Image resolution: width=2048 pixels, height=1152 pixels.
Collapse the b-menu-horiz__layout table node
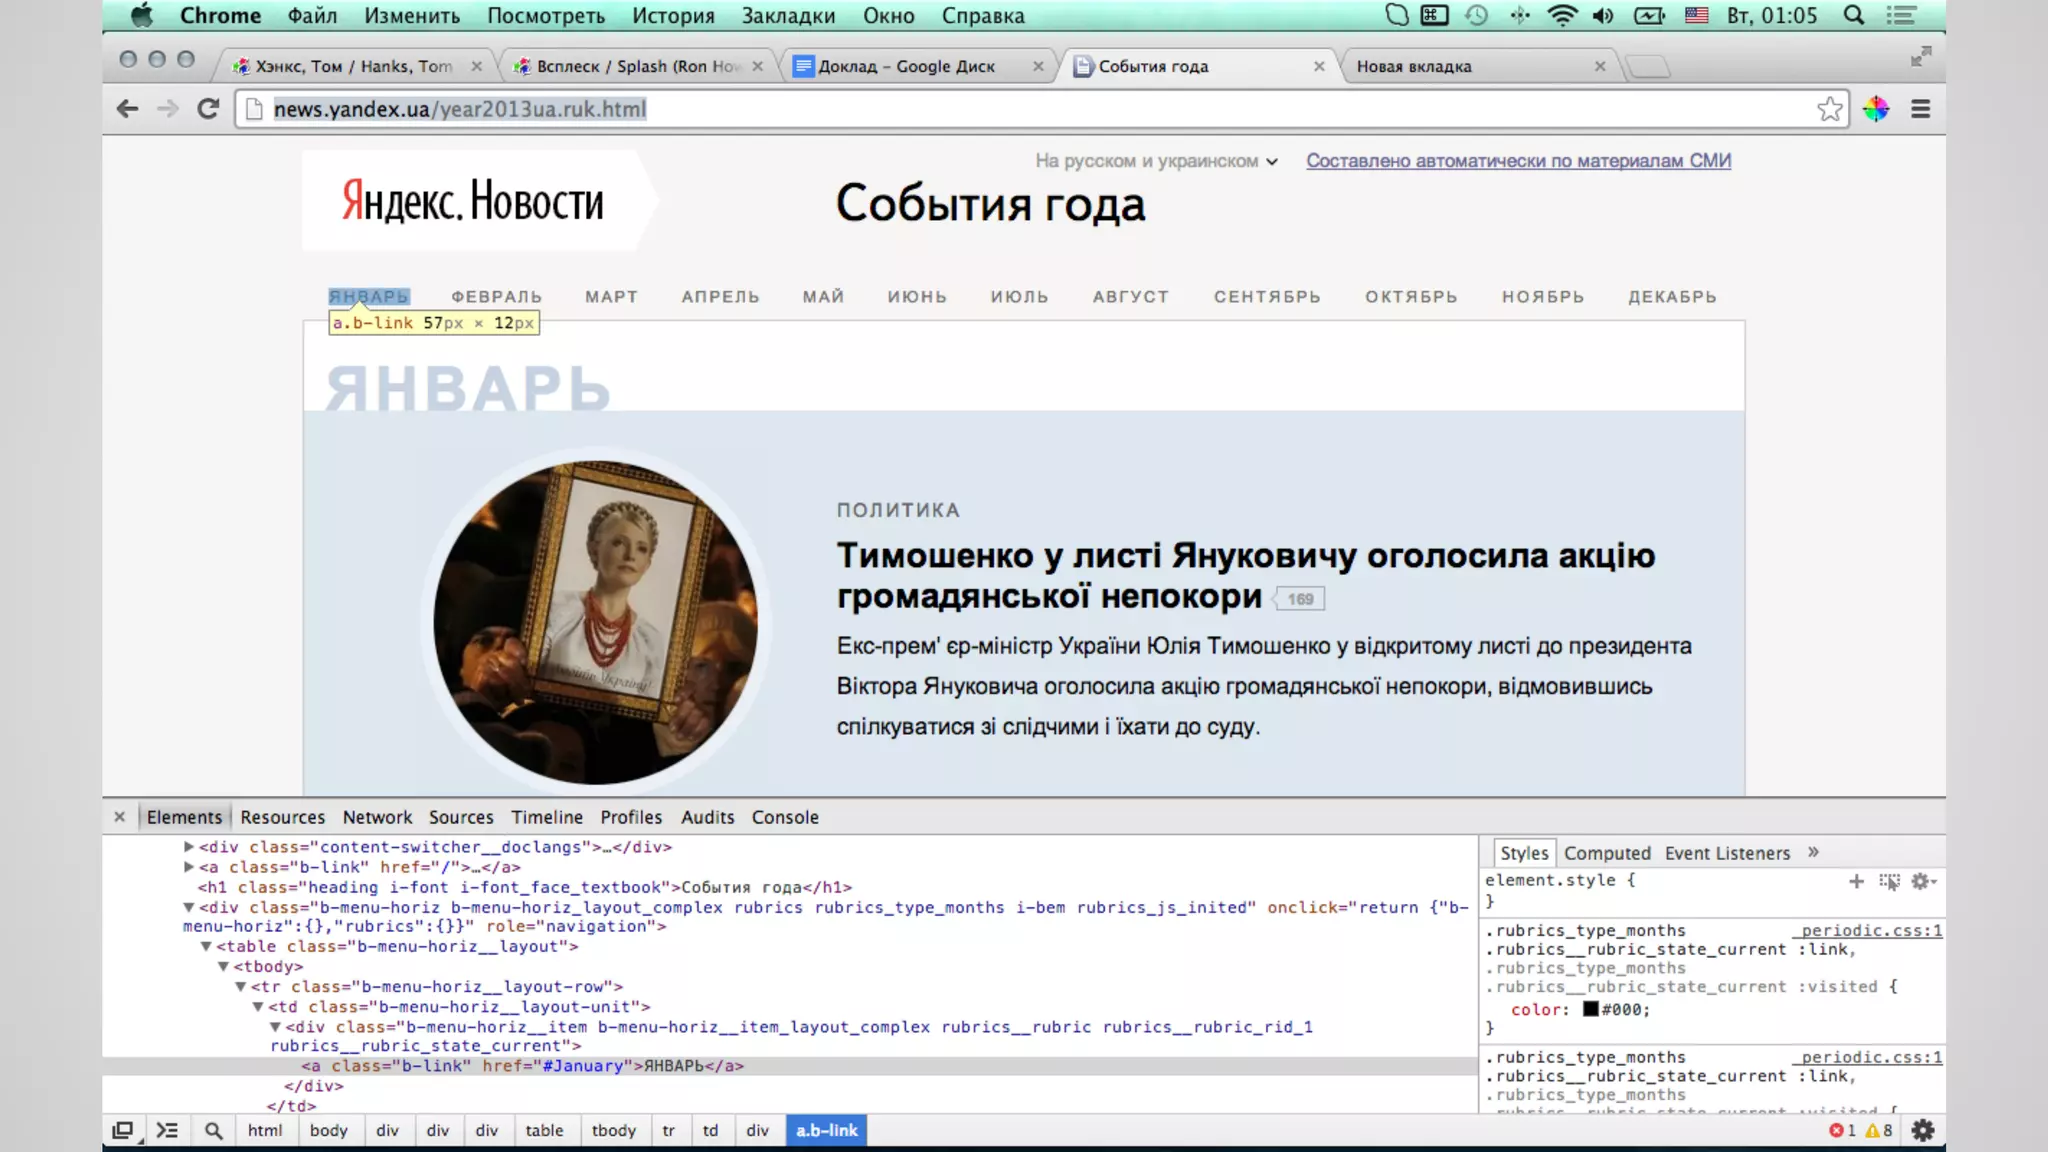click(206, 946)
